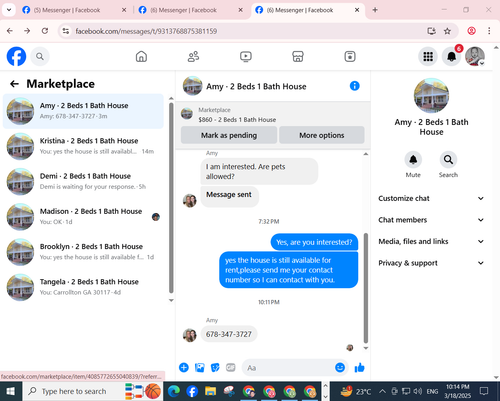Open the Facebook home logo
This screenshot has width=500, height=401.
[16, 56]
